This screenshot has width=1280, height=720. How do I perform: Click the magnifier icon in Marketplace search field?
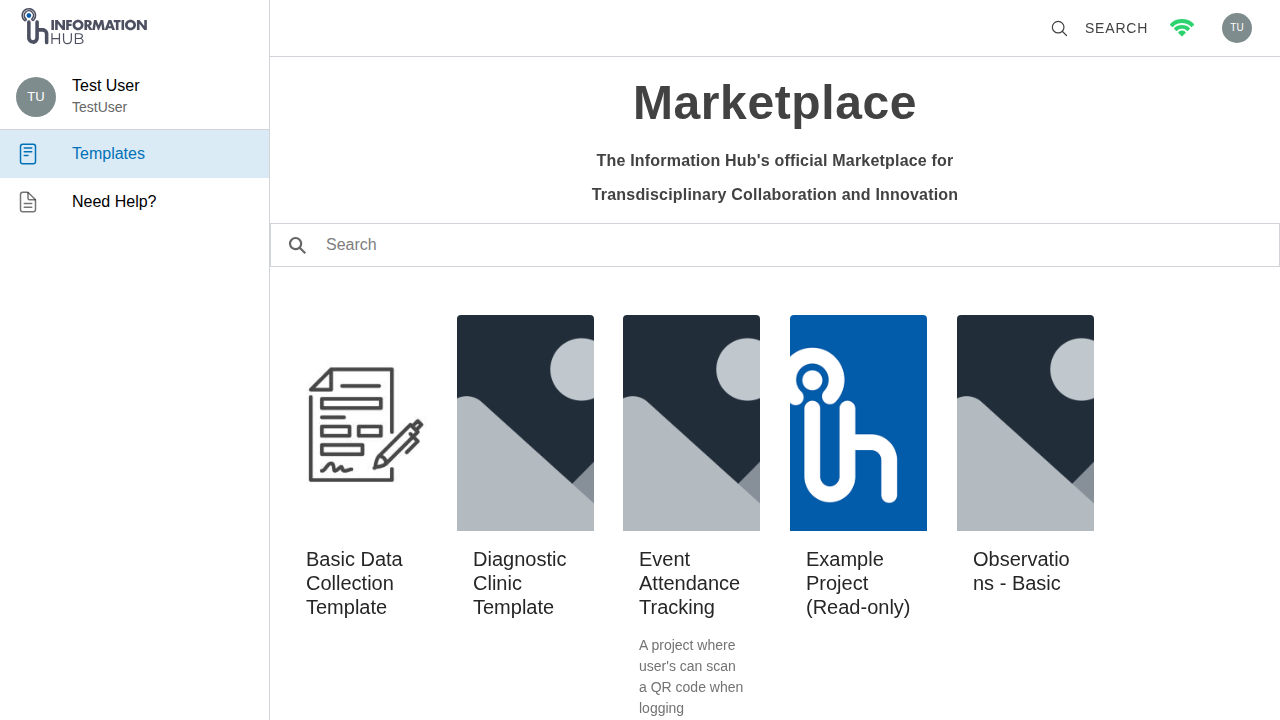(x=297, y=245)
